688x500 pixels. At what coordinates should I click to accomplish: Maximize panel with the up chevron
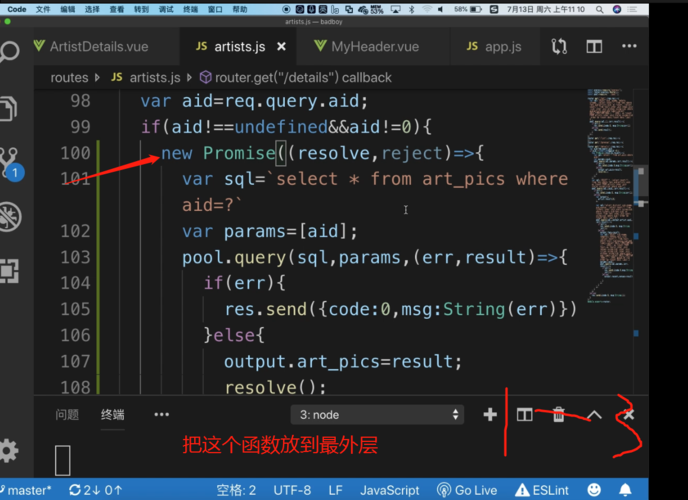pyautogui.click(x=594, y=414)
